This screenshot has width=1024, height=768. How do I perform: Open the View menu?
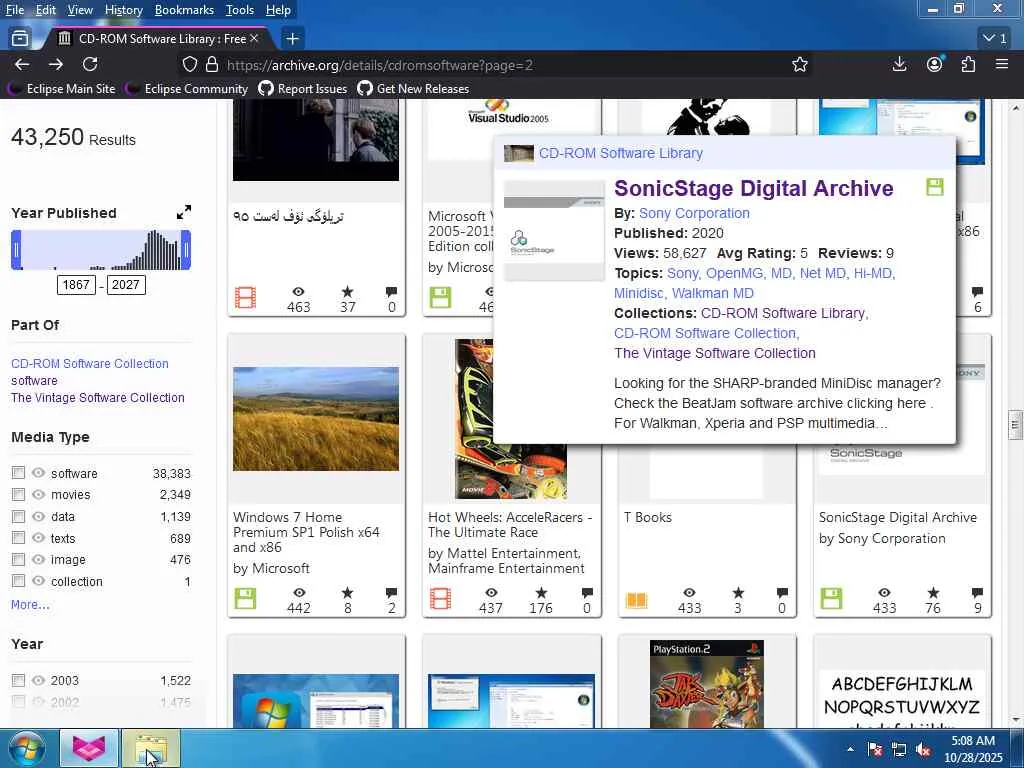point(80,10)
